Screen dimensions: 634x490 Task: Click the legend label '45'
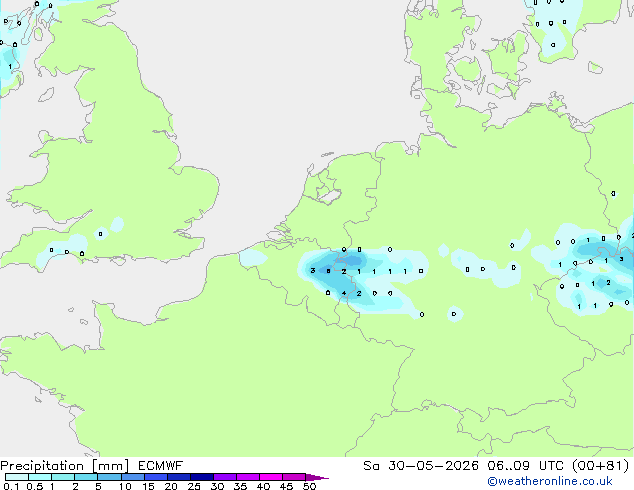tap(286, 486)
